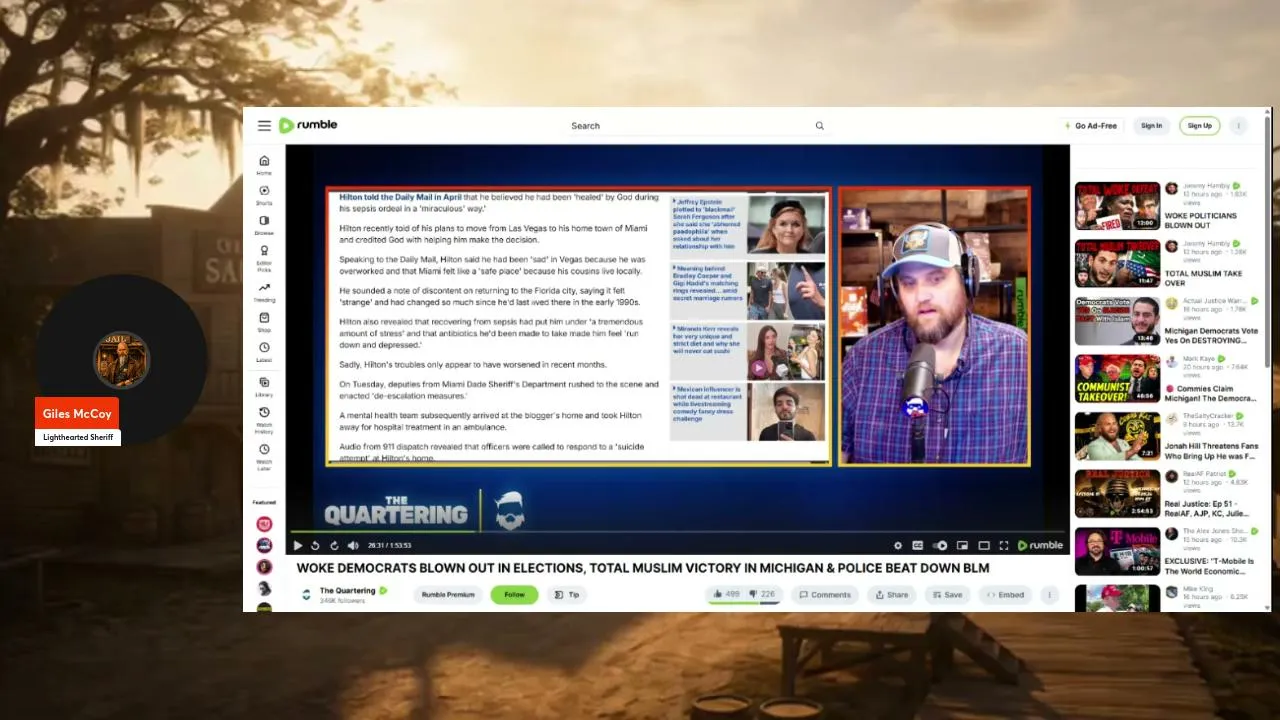Open The Quartering channel avatar
Screen dimensions: 1280x720
306,595
